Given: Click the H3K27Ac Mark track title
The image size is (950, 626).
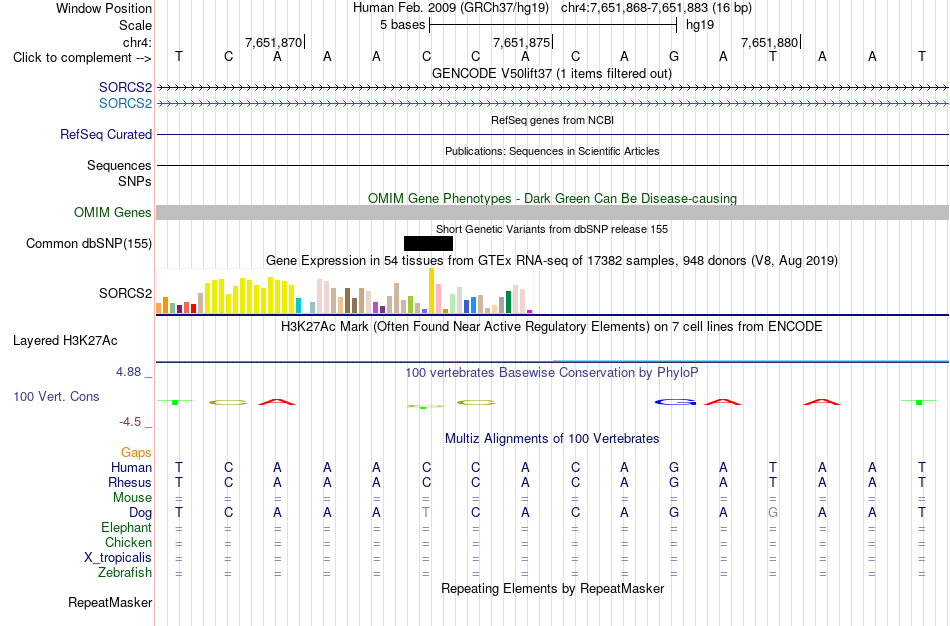Looking at the screenshot, I should point(552,327).
